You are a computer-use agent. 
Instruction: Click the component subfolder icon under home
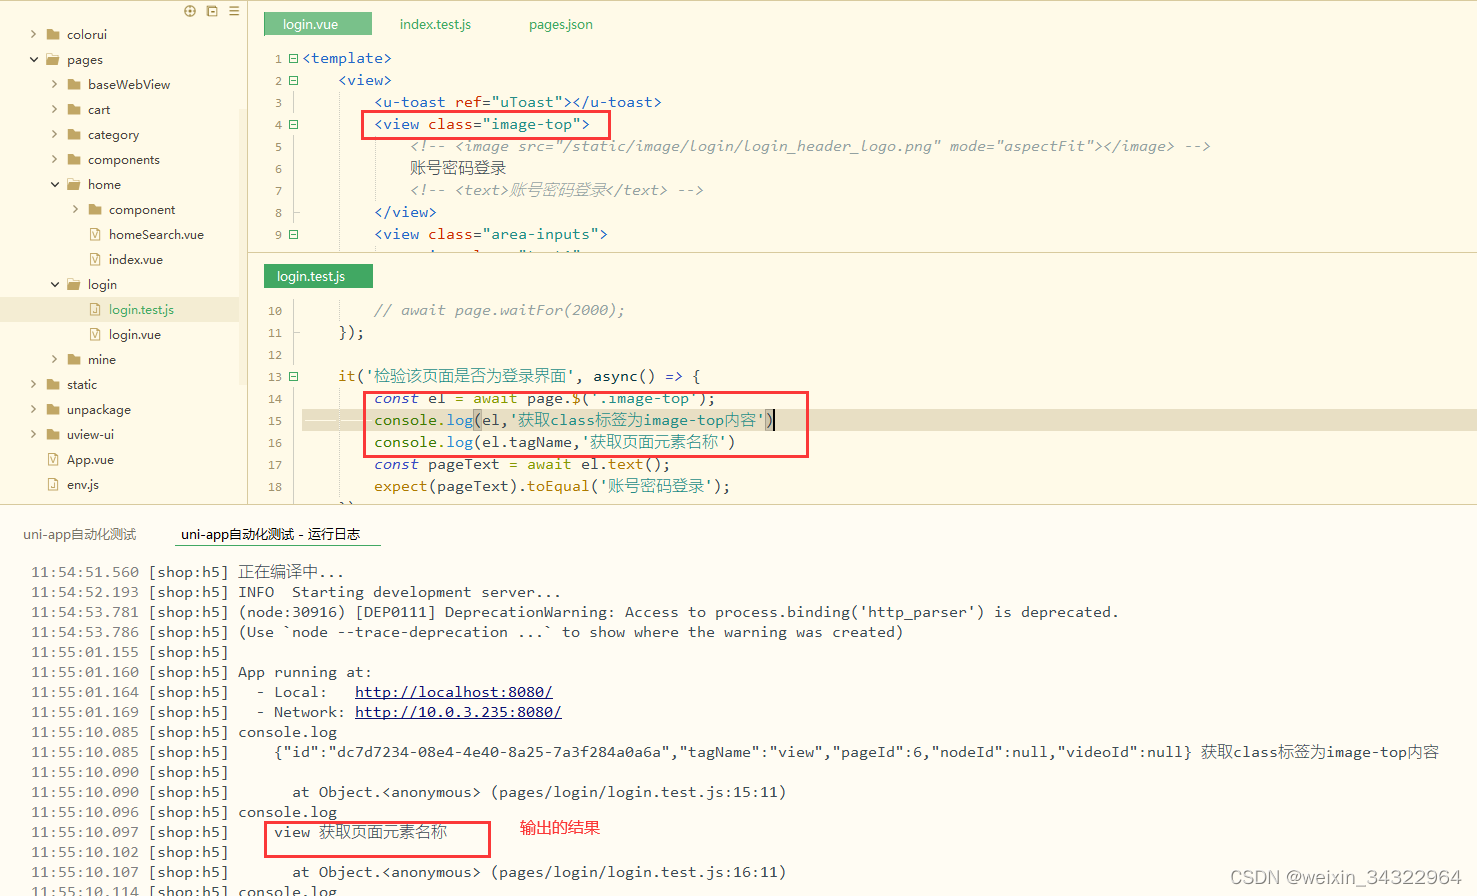[x=95, y=209]
